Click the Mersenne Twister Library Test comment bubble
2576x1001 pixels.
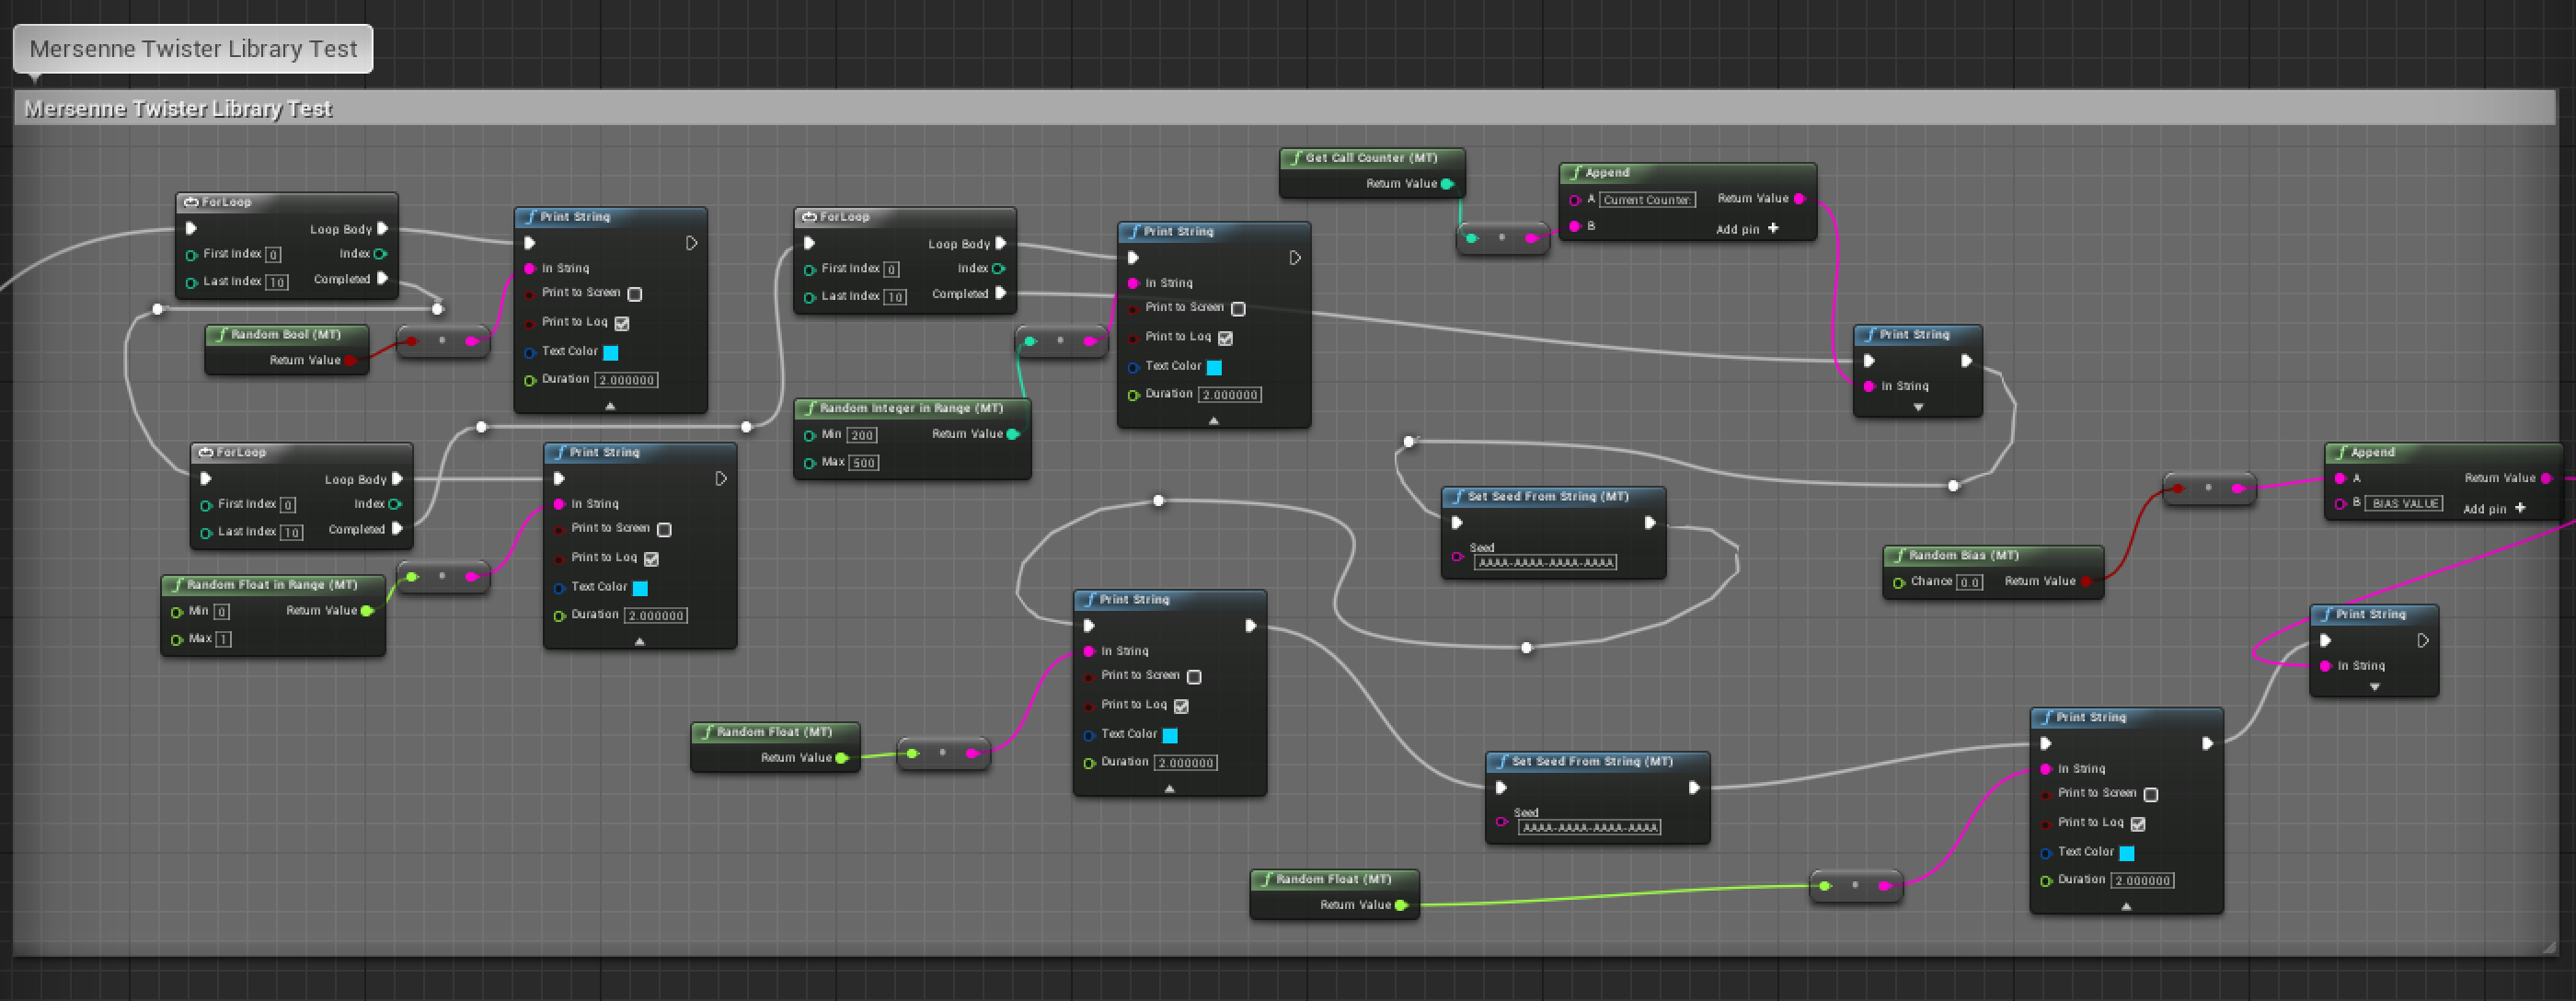click(193, 49)
